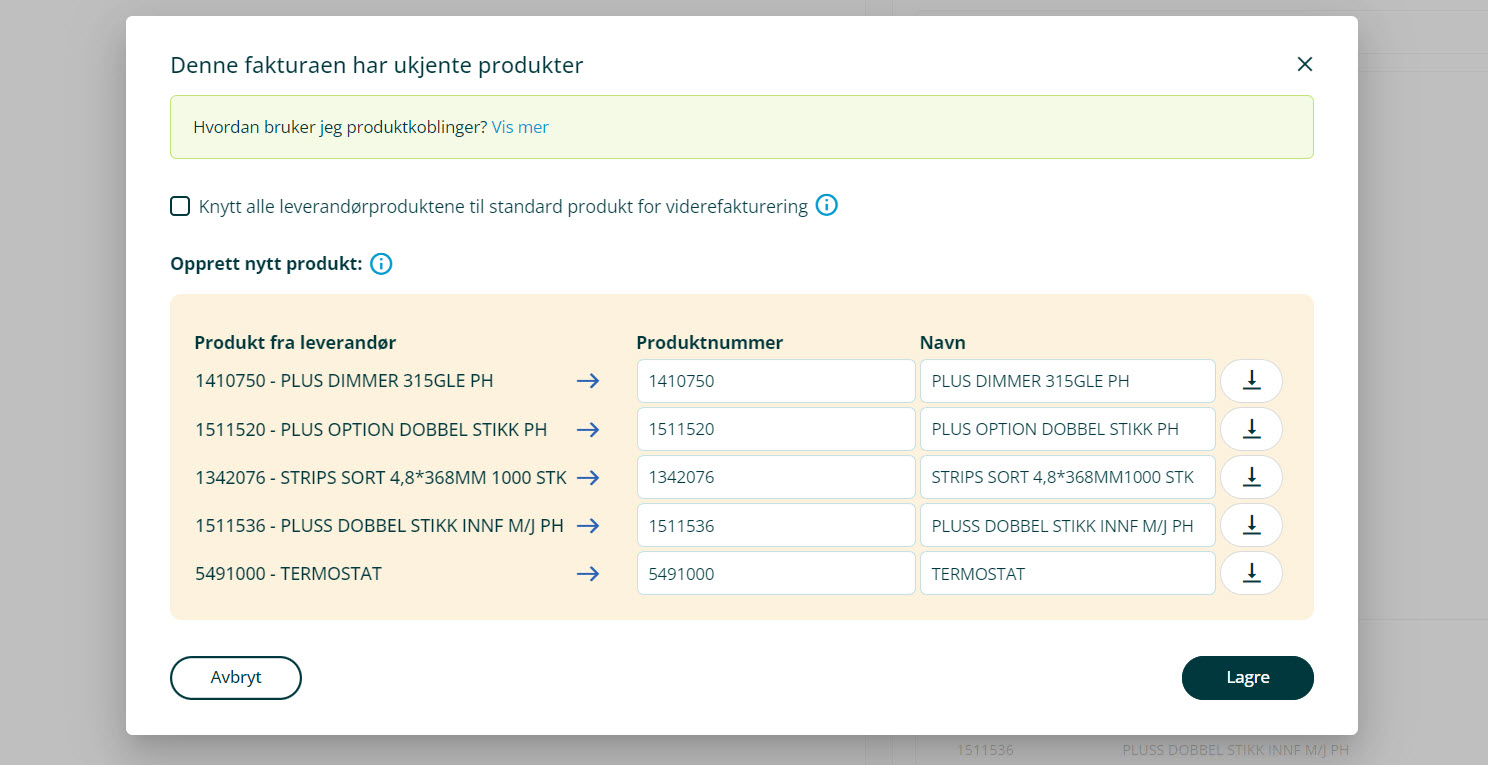Edit Produktnummer field containing 1511520
The width and height of the screenshot is (1488, 765).
(775, 429)
